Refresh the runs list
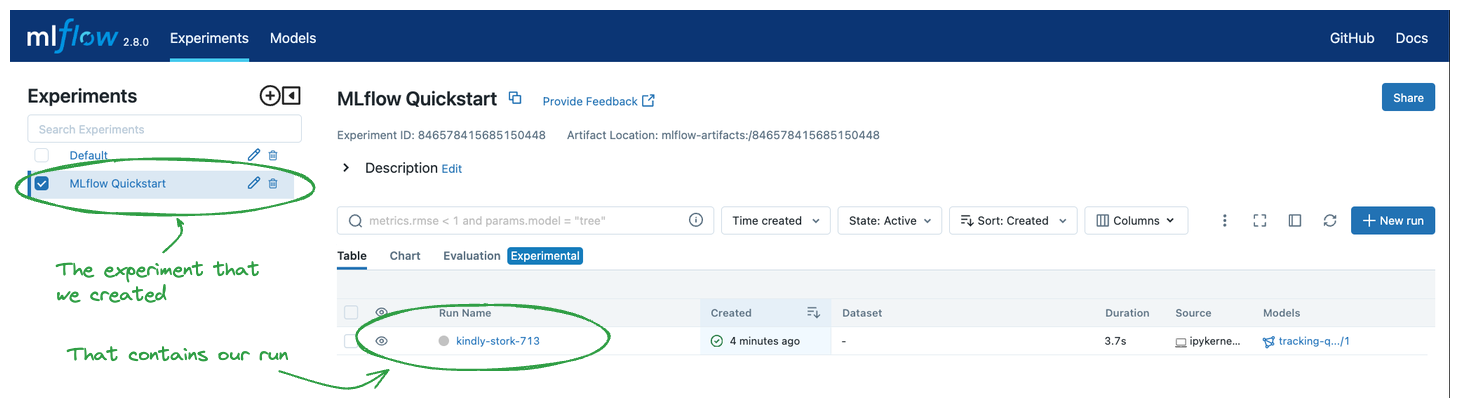Viewport: 1460px width, 408px height. coord(1329,221)
